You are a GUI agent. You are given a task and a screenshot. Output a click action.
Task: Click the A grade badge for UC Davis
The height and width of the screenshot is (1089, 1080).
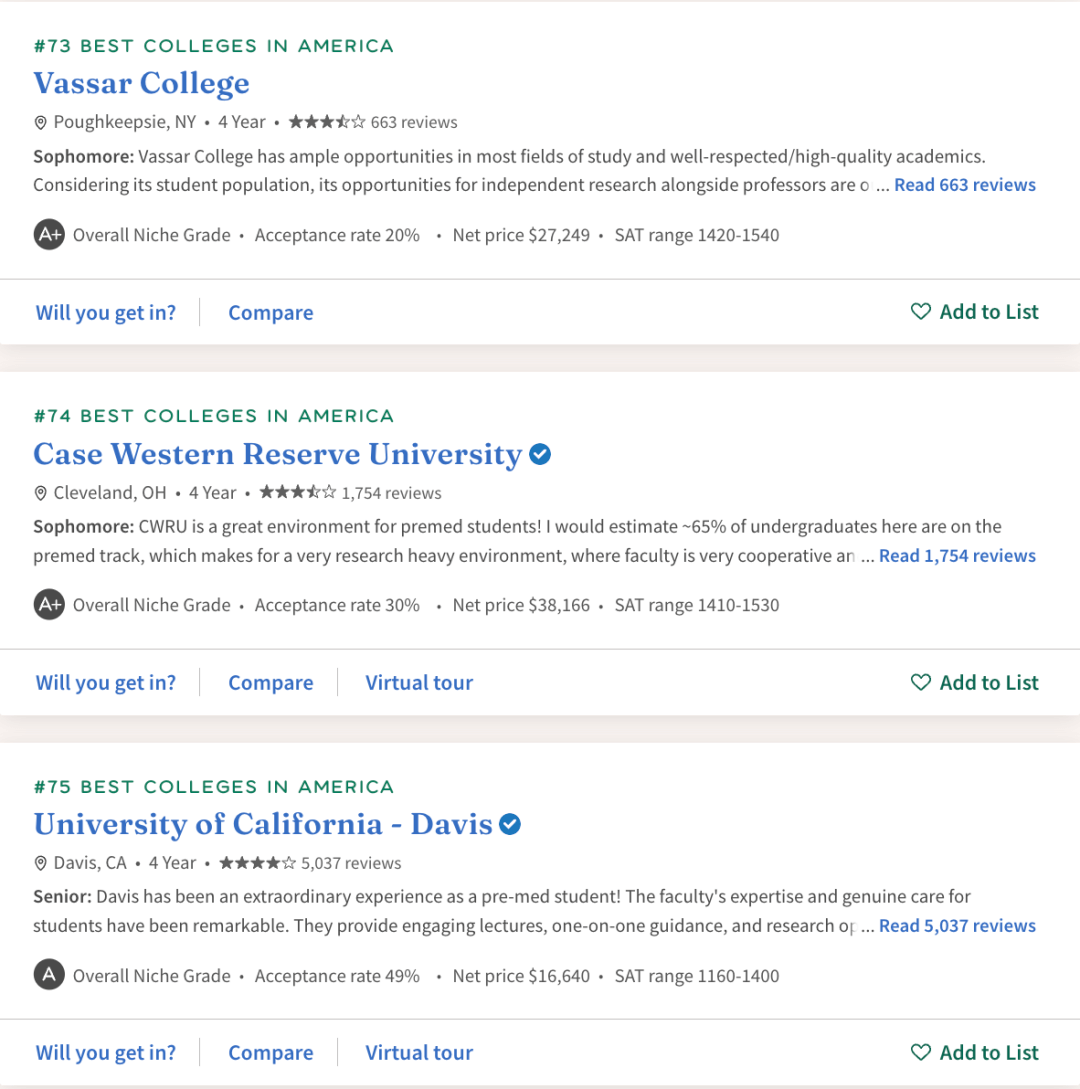pyautogui.click(x=49, y=975)
